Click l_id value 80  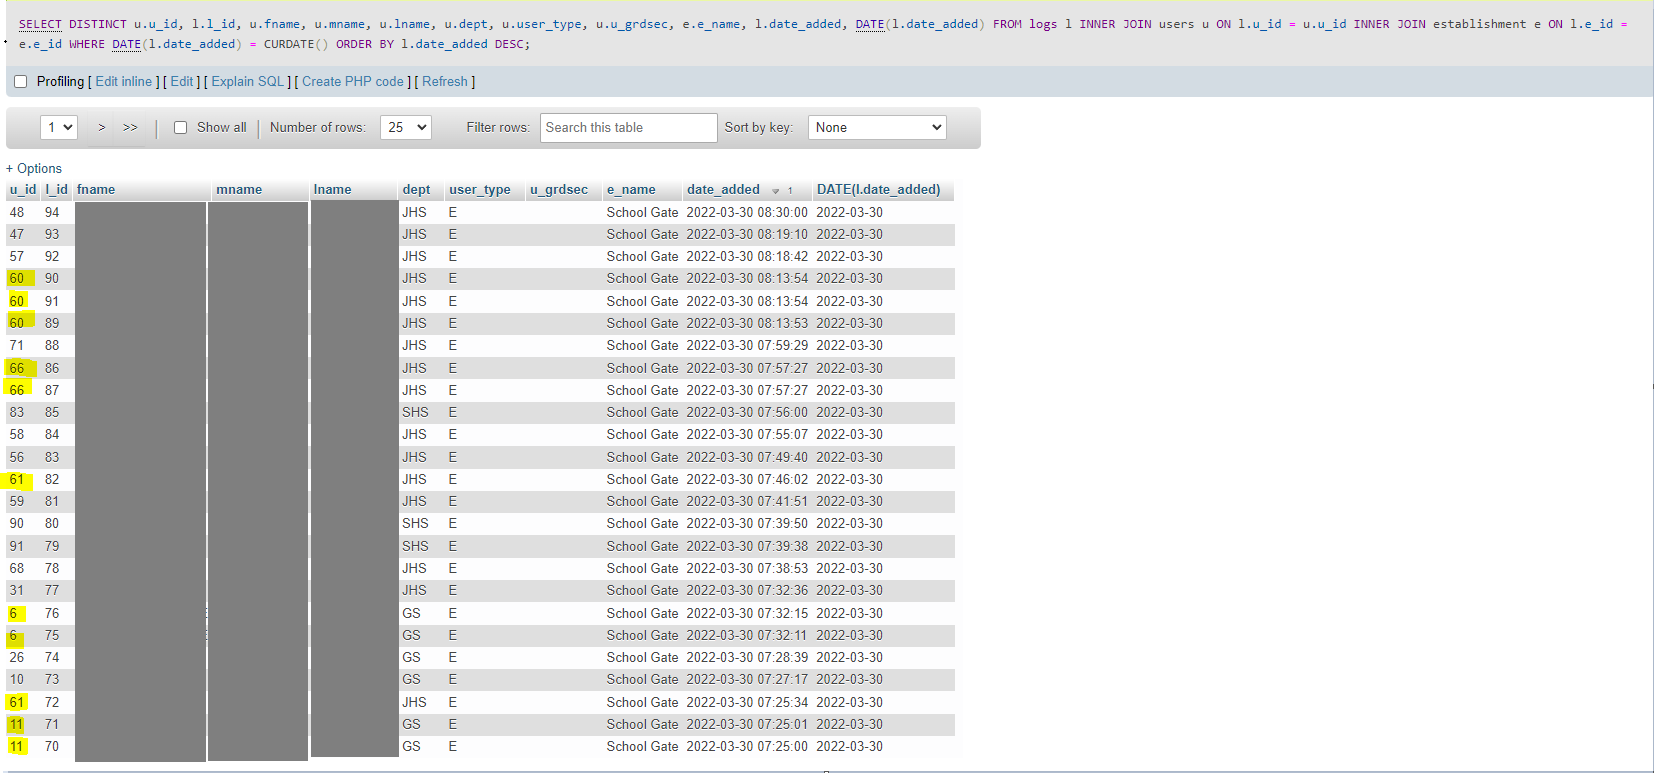52,523
